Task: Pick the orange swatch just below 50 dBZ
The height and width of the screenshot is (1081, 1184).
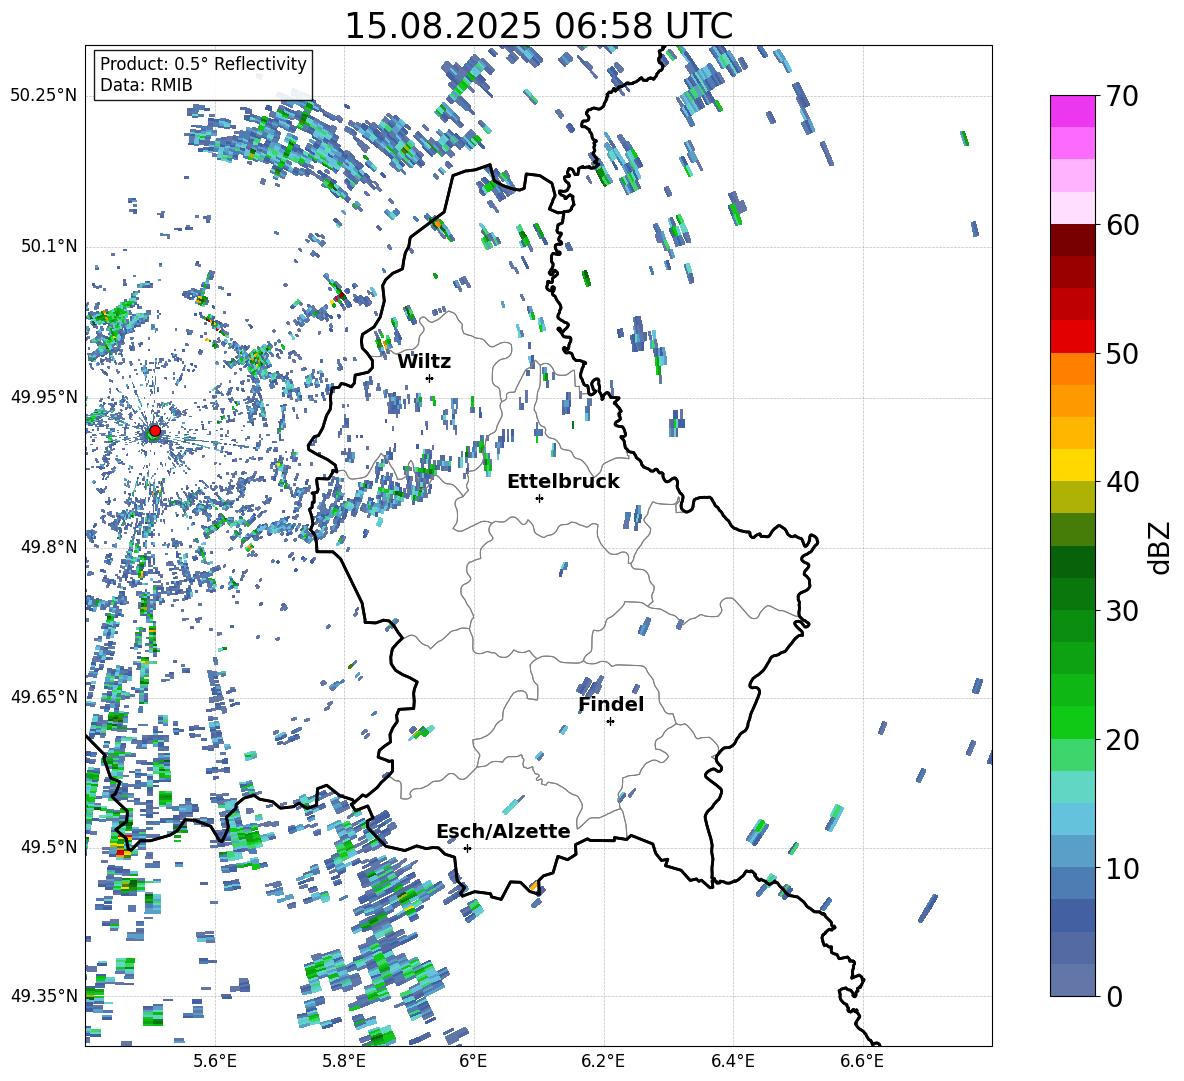Action: 1073,368
